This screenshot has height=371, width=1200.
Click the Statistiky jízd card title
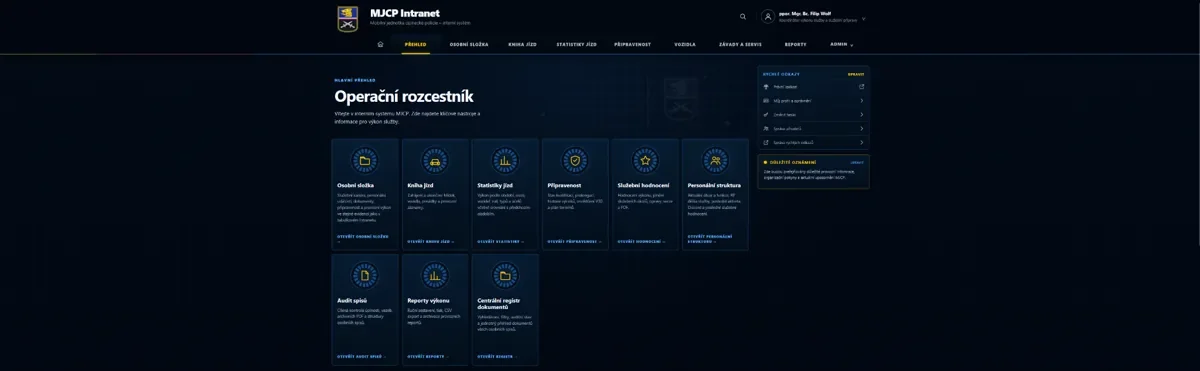coord(495,185)
